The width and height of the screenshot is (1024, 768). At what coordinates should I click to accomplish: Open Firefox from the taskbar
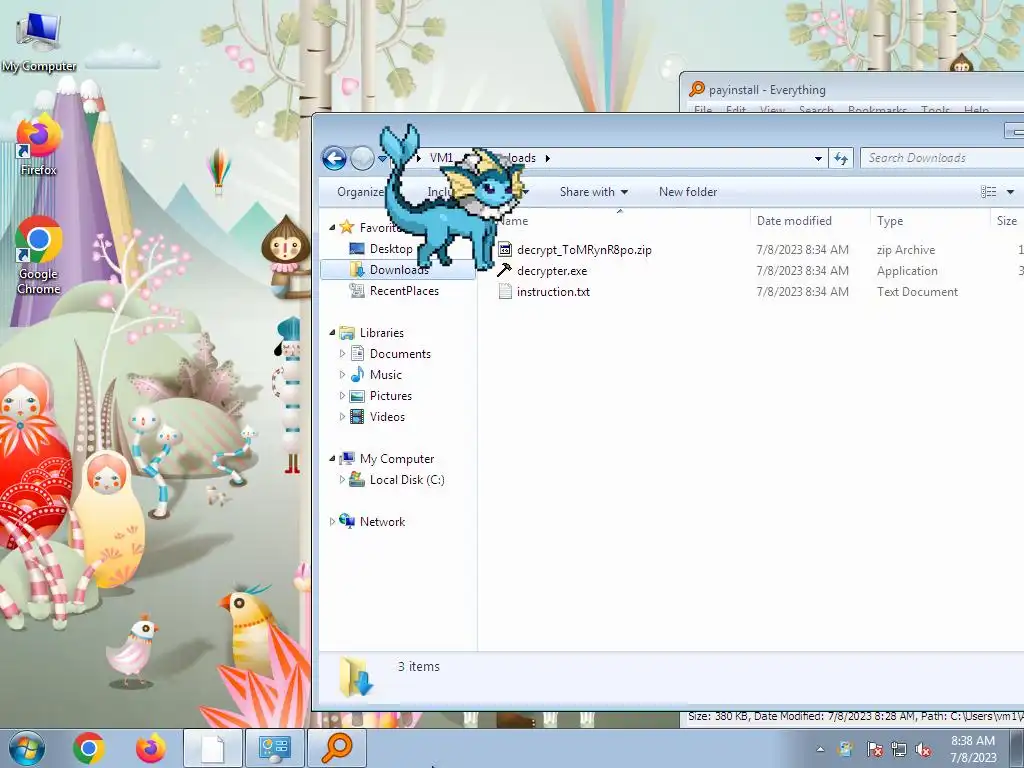(151, 748)
